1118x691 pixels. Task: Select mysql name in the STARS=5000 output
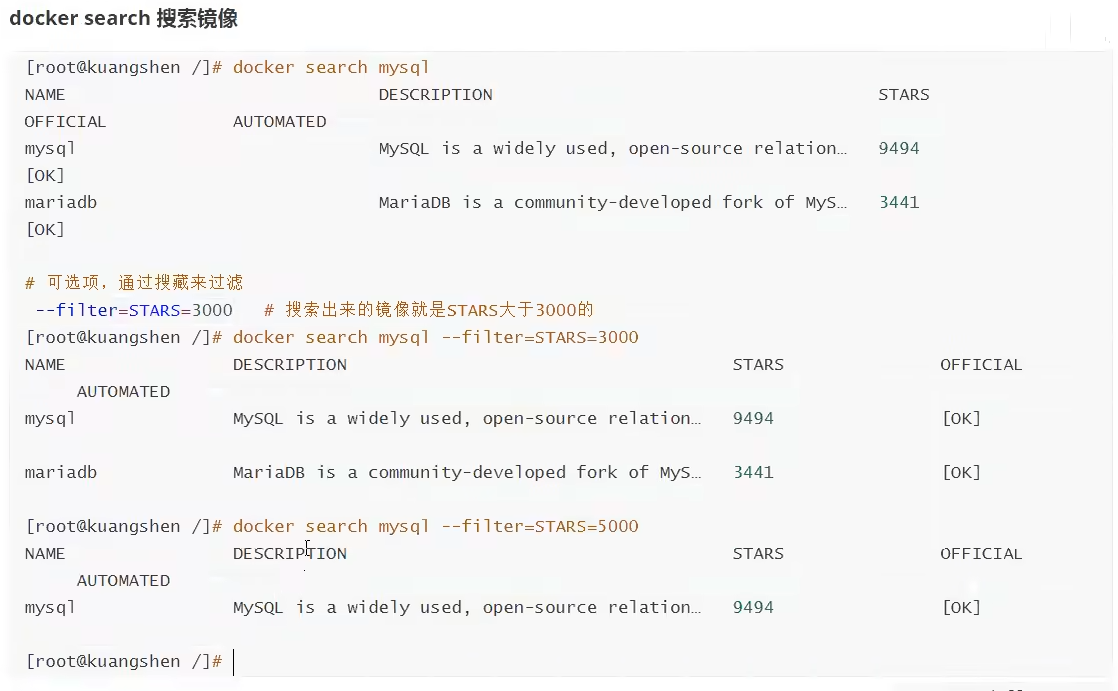point(50,607)
